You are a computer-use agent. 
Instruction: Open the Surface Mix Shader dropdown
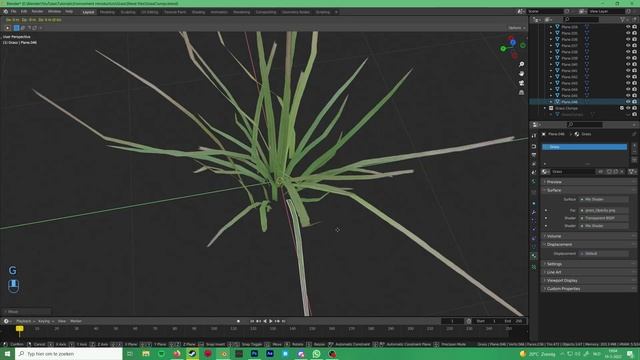604,199
